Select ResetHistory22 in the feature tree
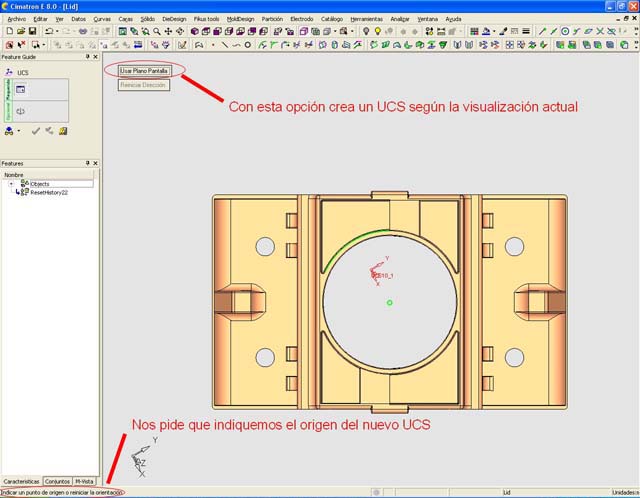640x498 pixels. pyautogui.click(x=48, y=192)
